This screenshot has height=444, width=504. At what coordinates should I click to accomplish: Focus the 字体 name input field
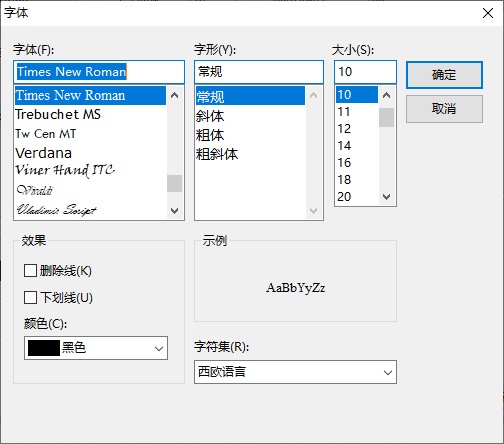99,72
